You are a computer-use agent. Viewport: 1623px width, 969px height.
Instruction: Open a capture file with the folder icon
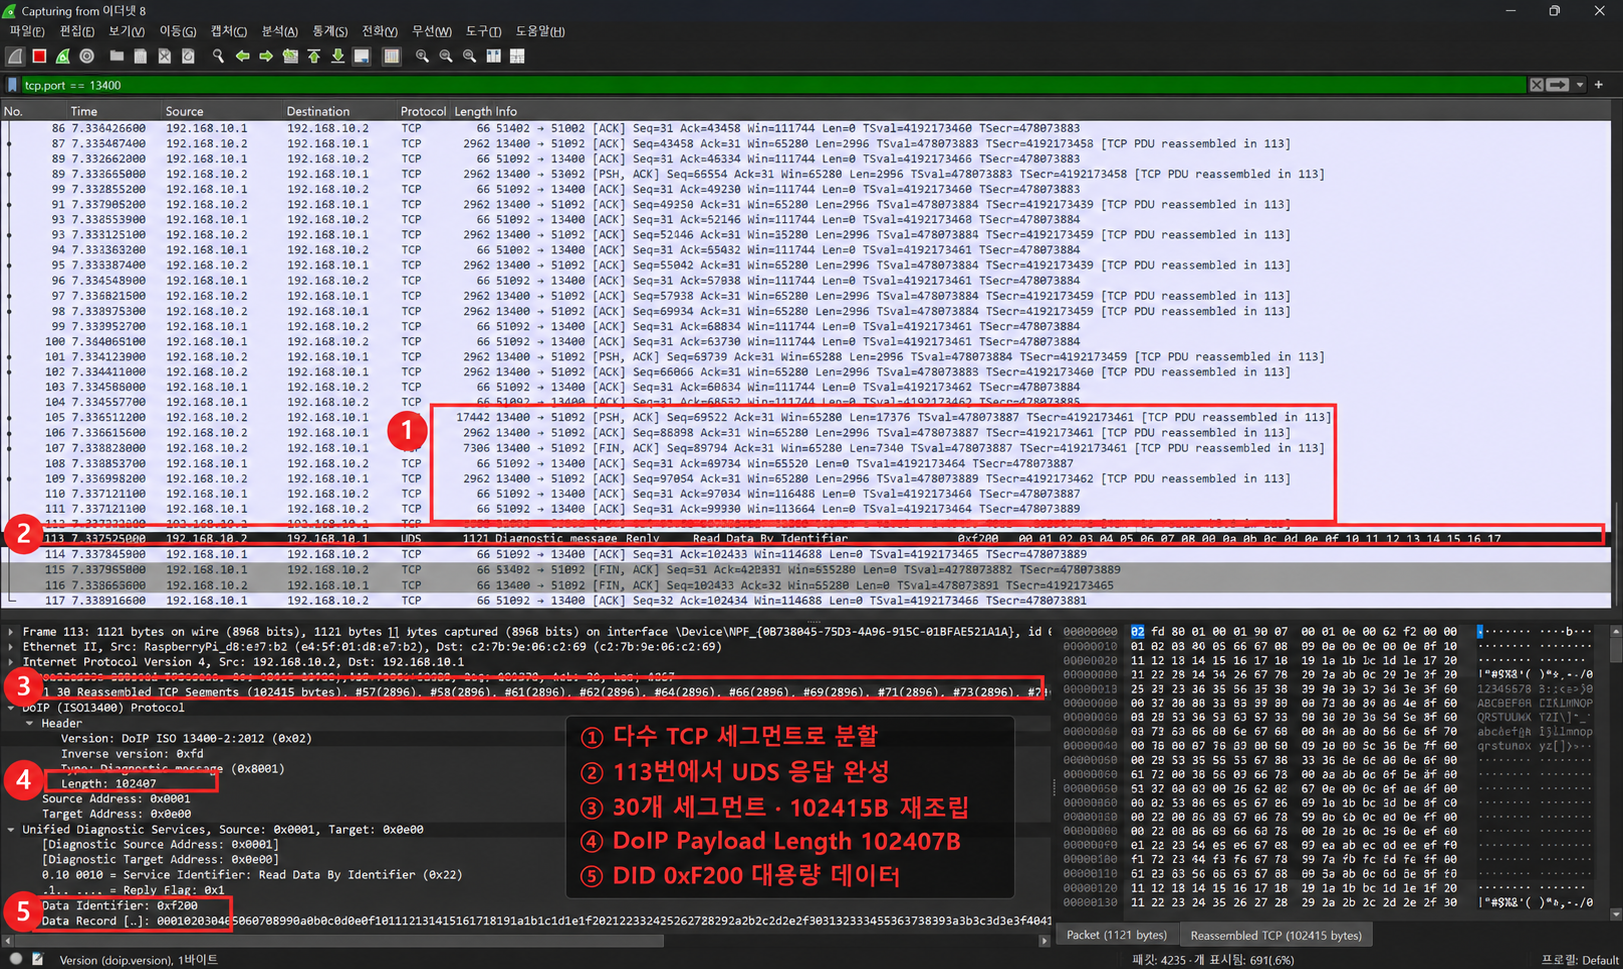click(117, 57)
